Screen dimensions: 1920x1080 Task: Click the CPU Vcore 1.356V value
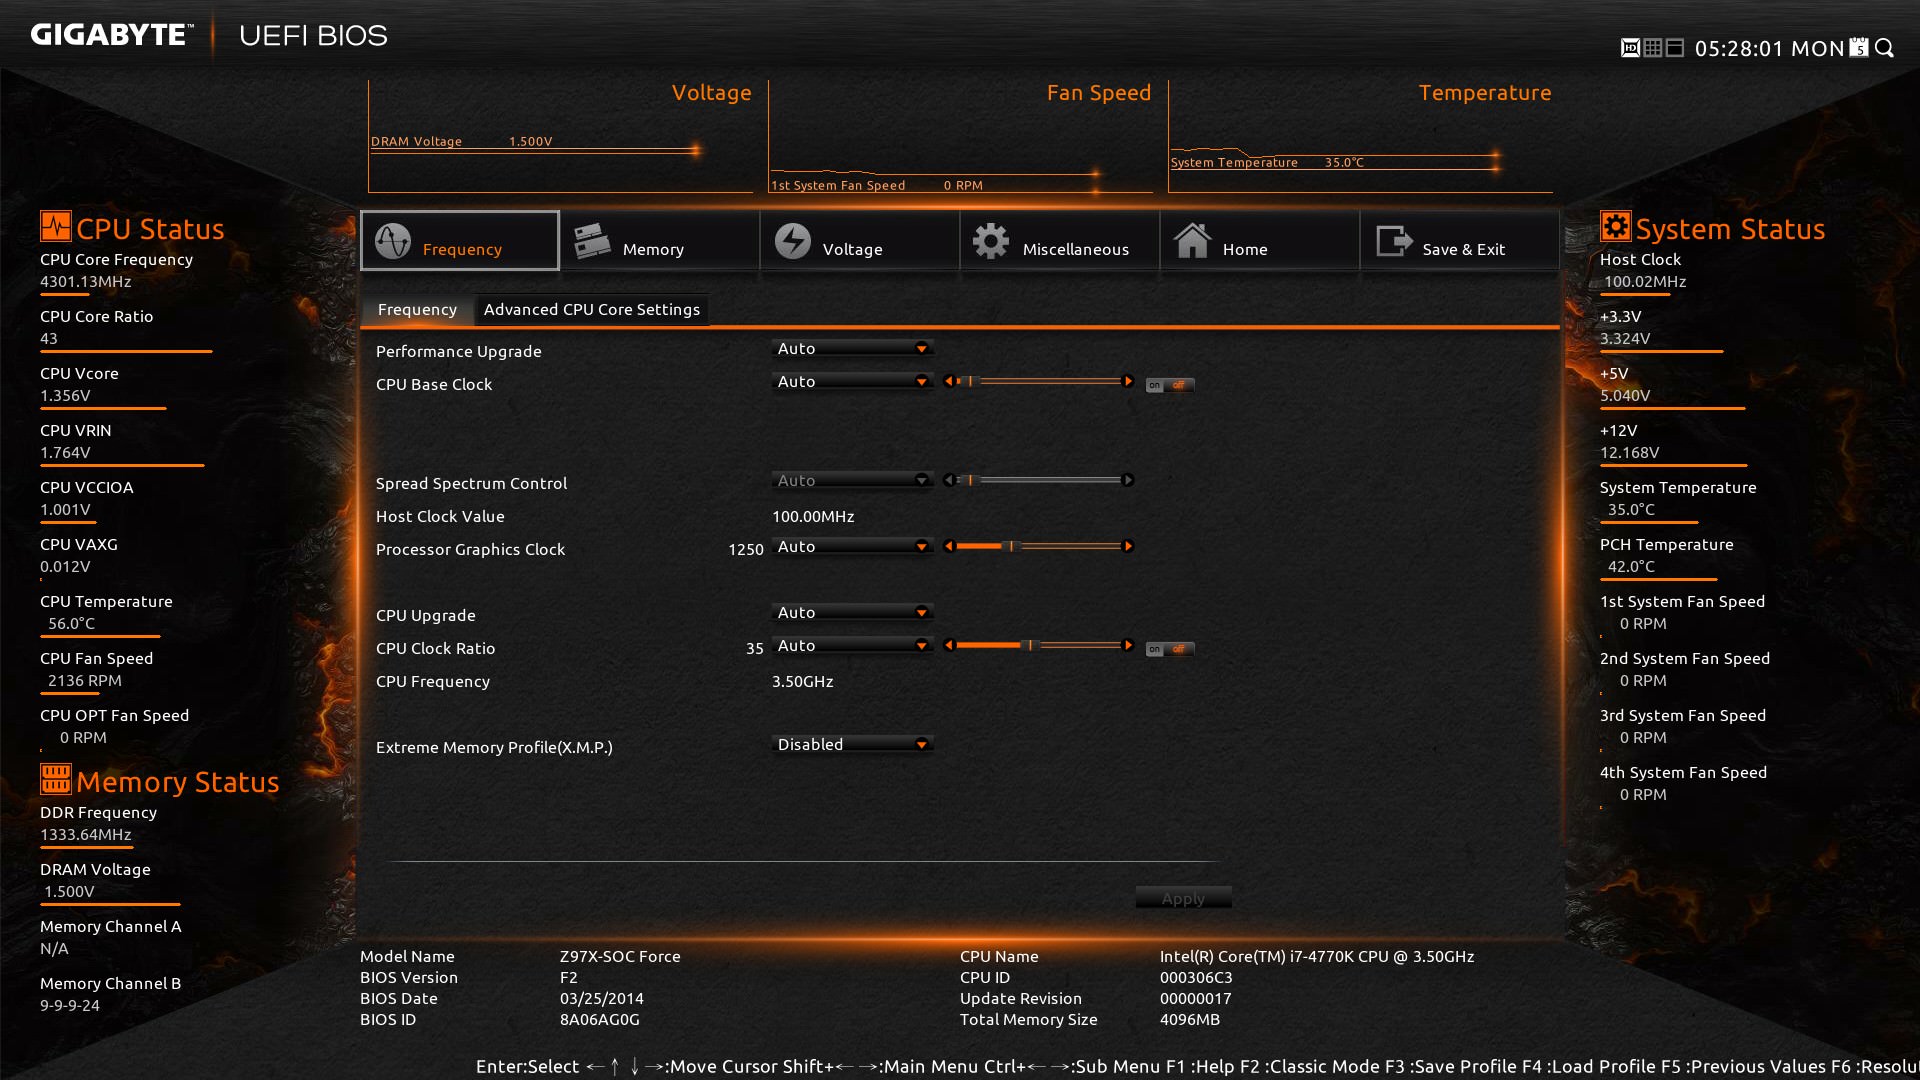tap(65, 395)
